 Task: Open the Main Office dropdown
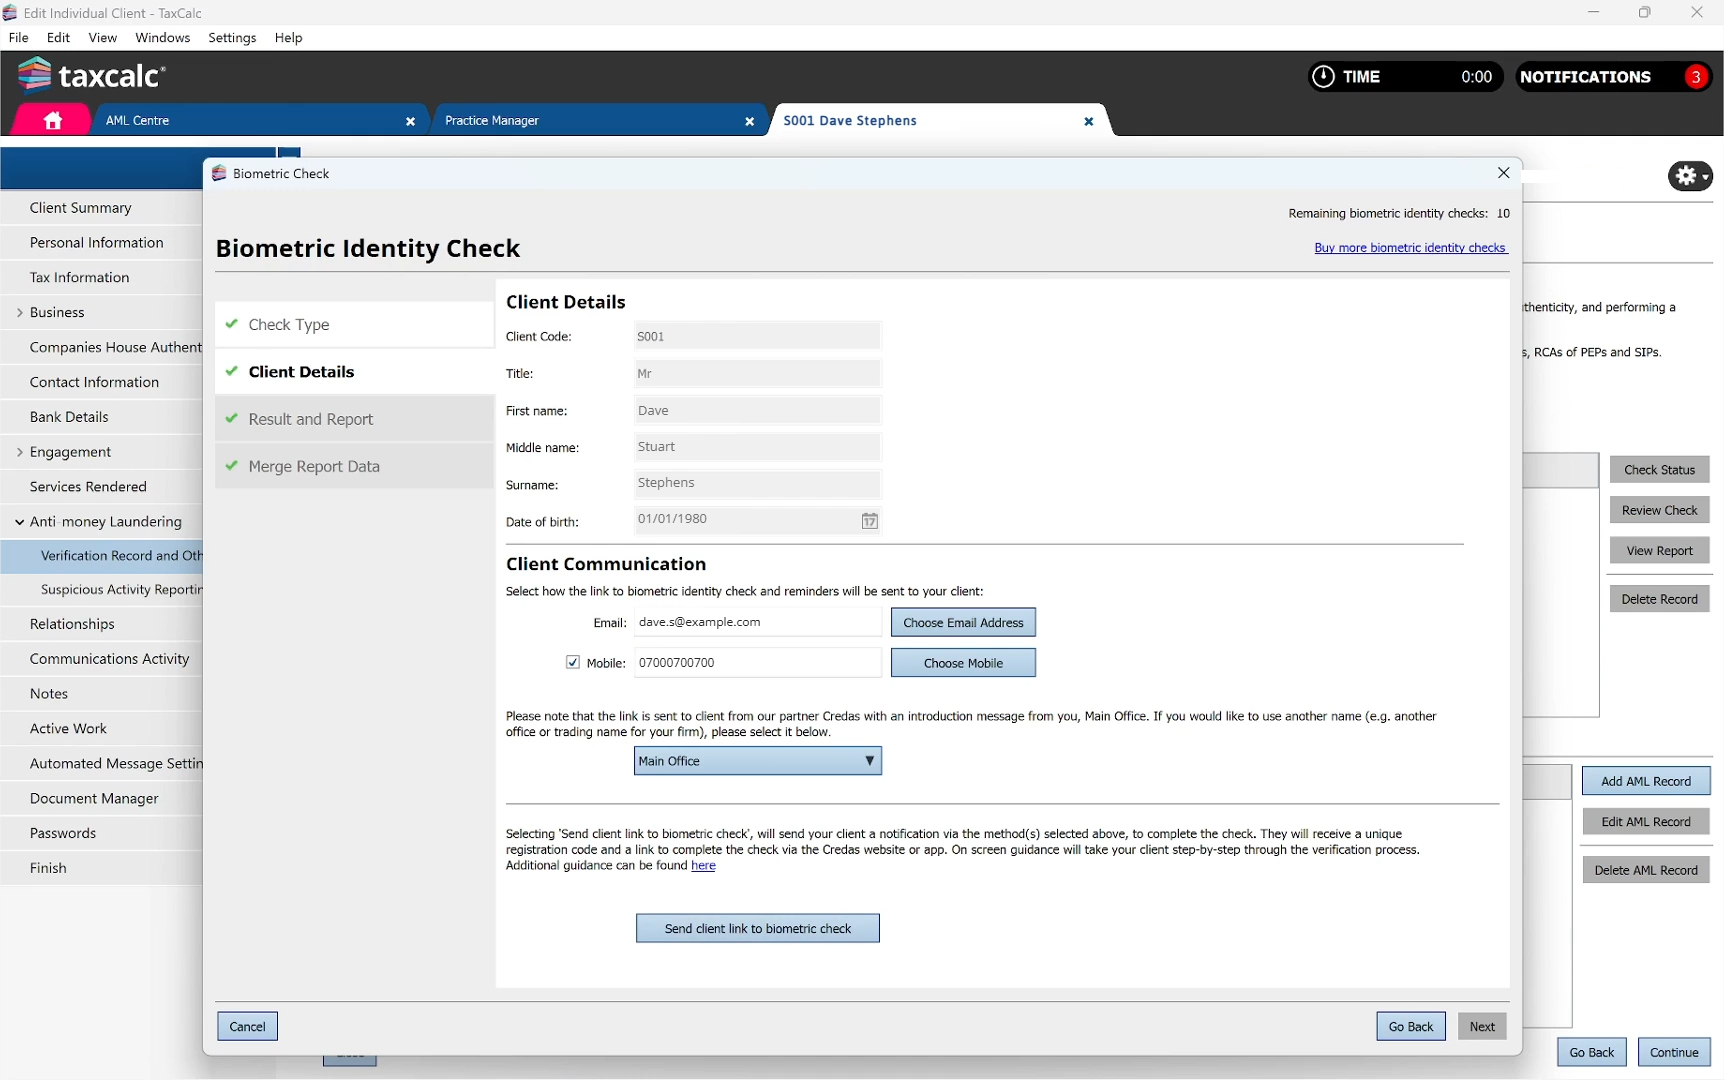click(757, 761)
